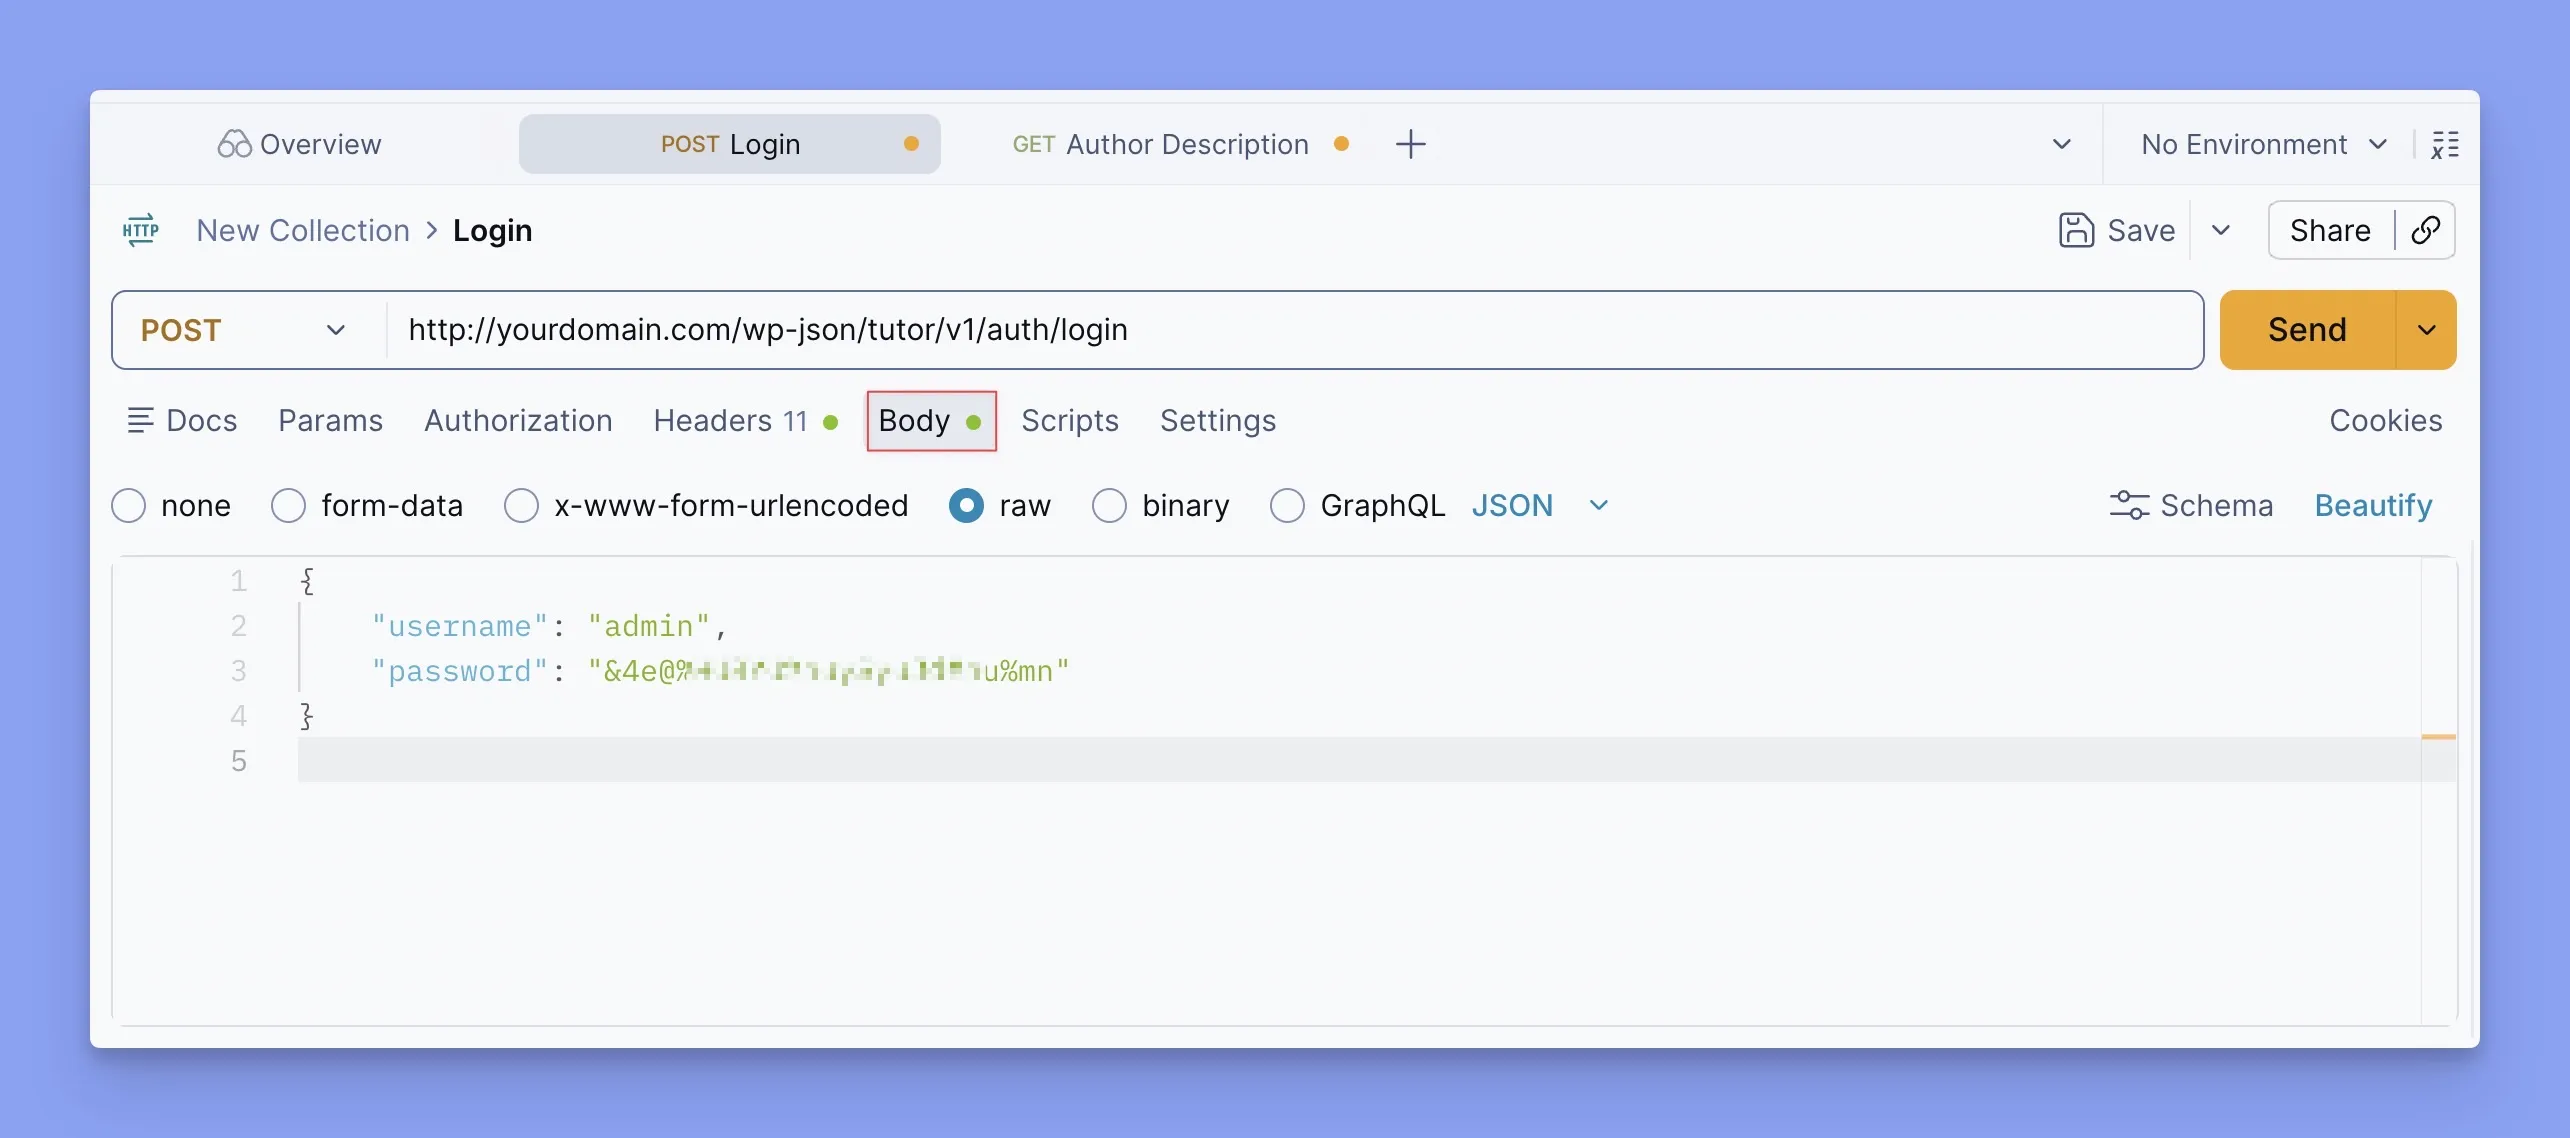
Task: Switch to the Params tab
Action: tap(330, 420)
